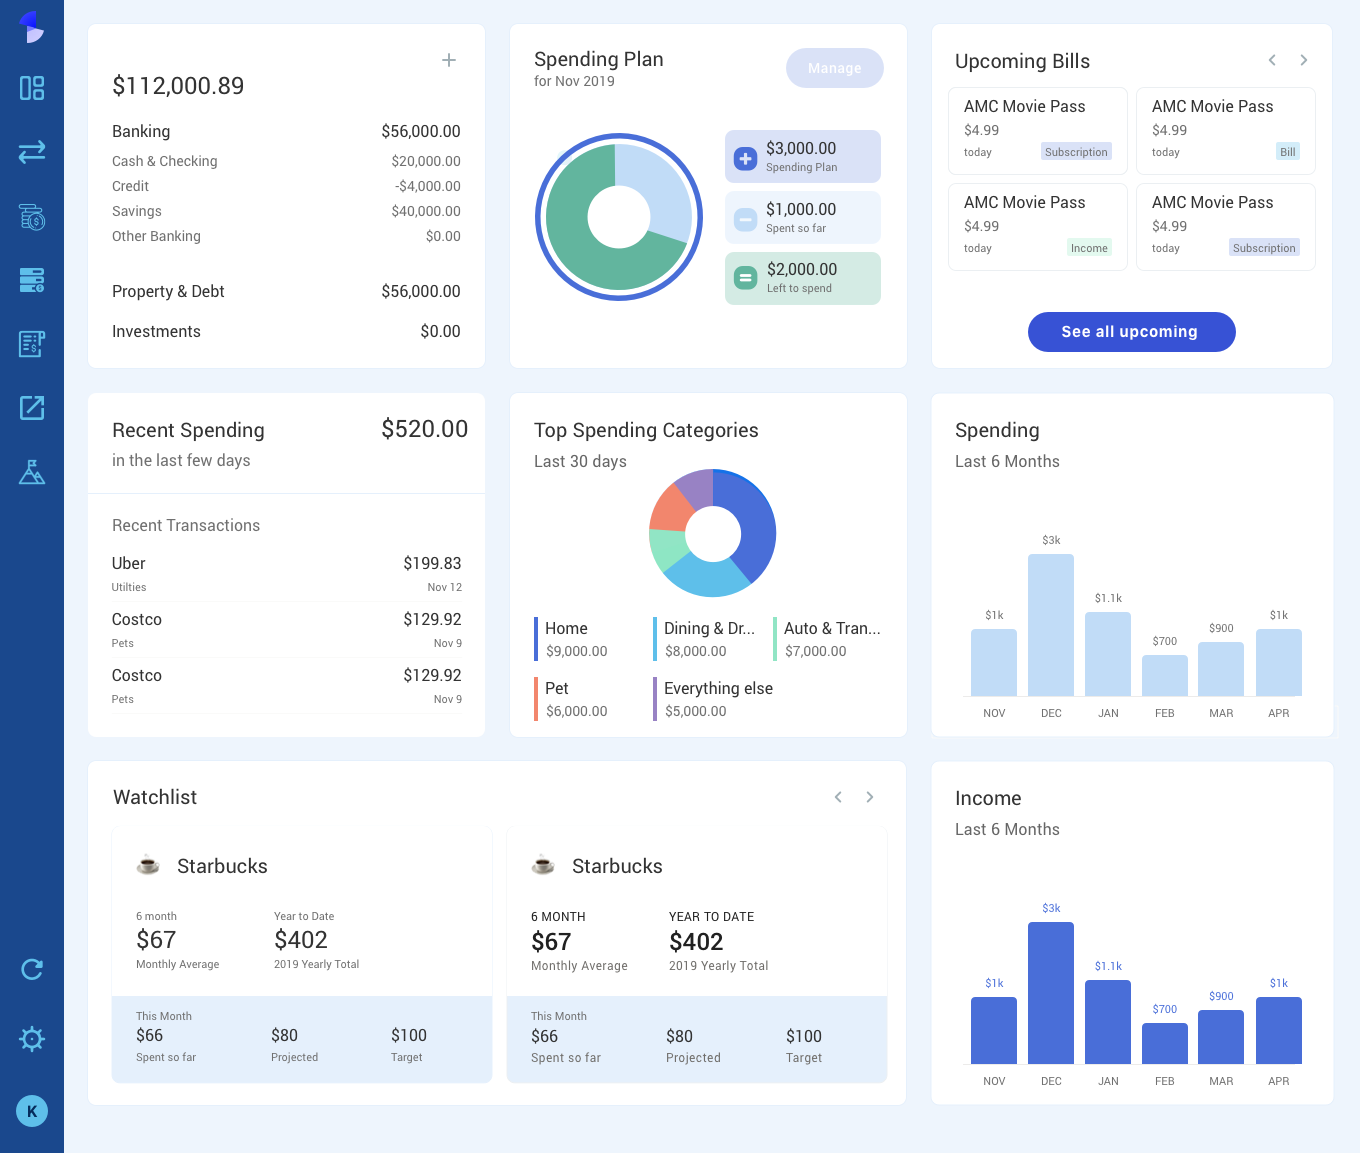
Task: Click the coffee icon on second Starbucks card
Action: 543,865
